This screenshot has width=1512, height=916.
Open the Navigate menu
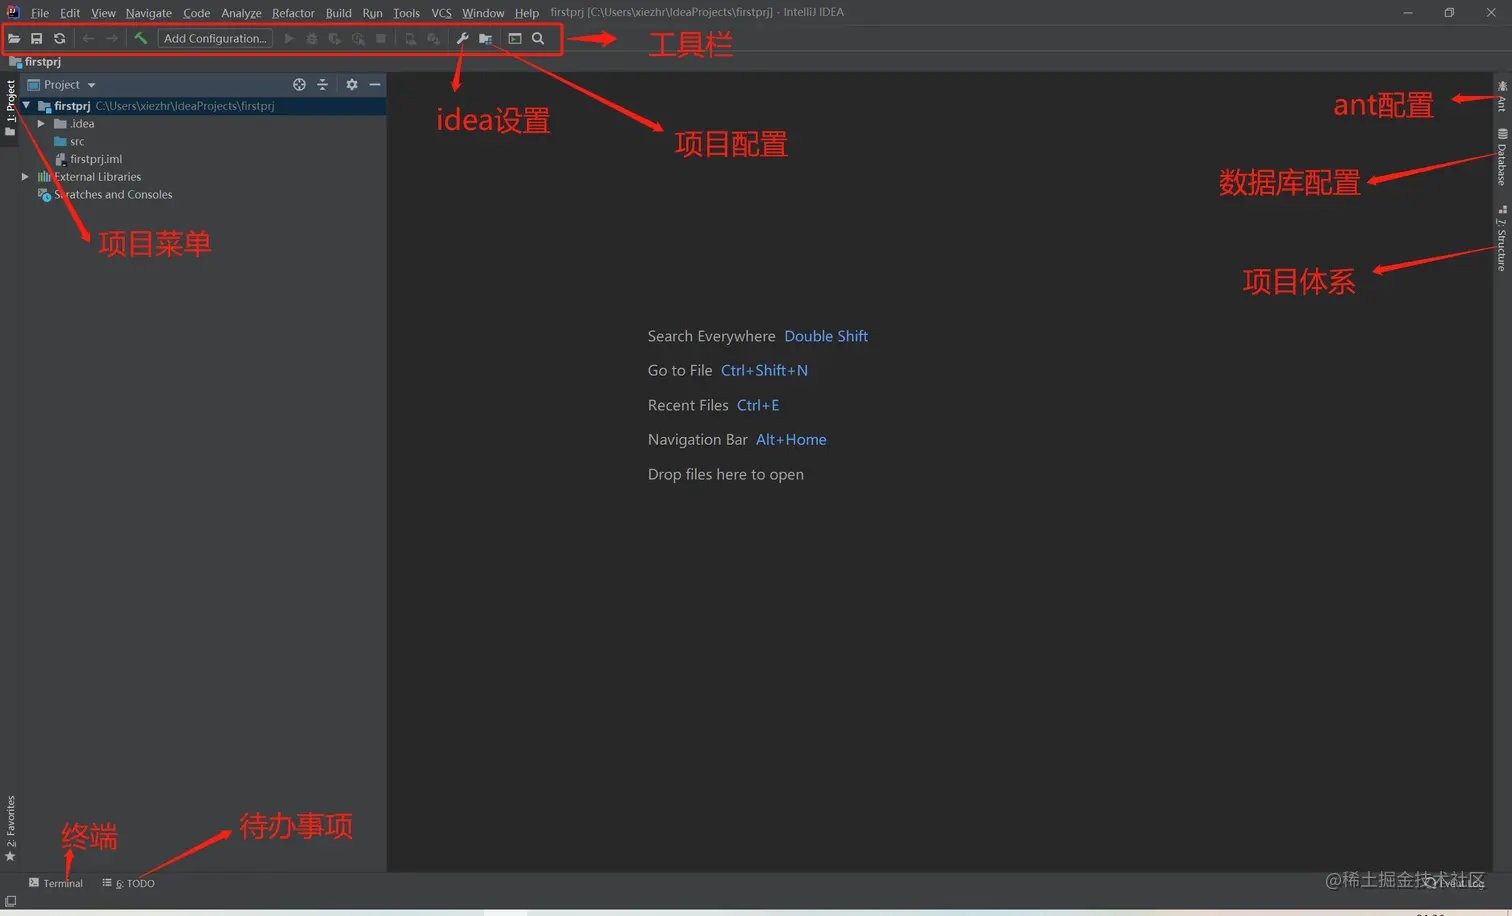[149, 13]
